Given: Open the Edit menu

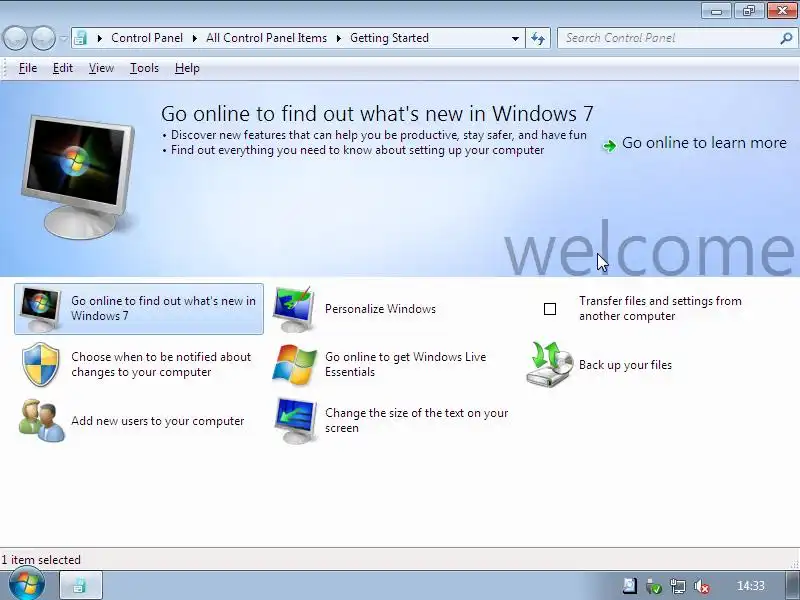Looking at the screenshot, I should 63,68.
